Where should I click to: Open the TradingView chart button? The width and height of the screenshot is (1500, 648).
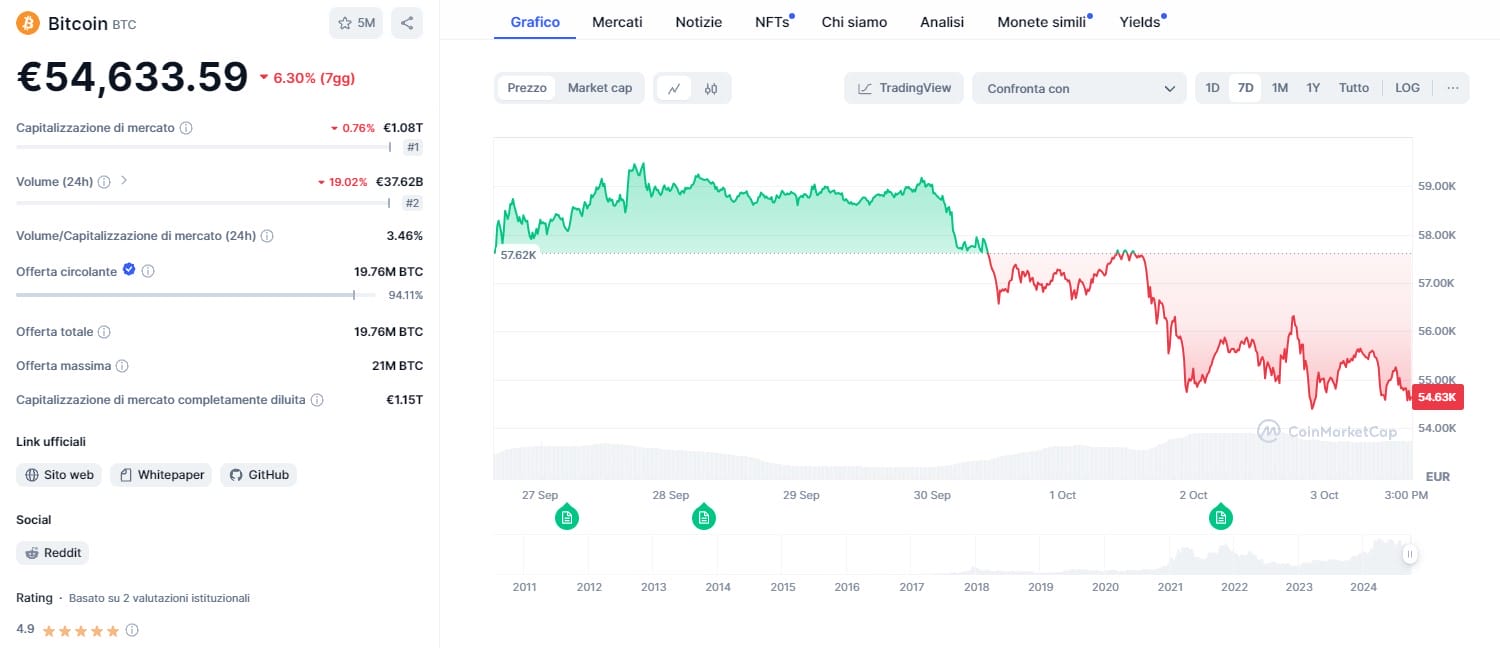pyautogui.click(x=904, y=88)
